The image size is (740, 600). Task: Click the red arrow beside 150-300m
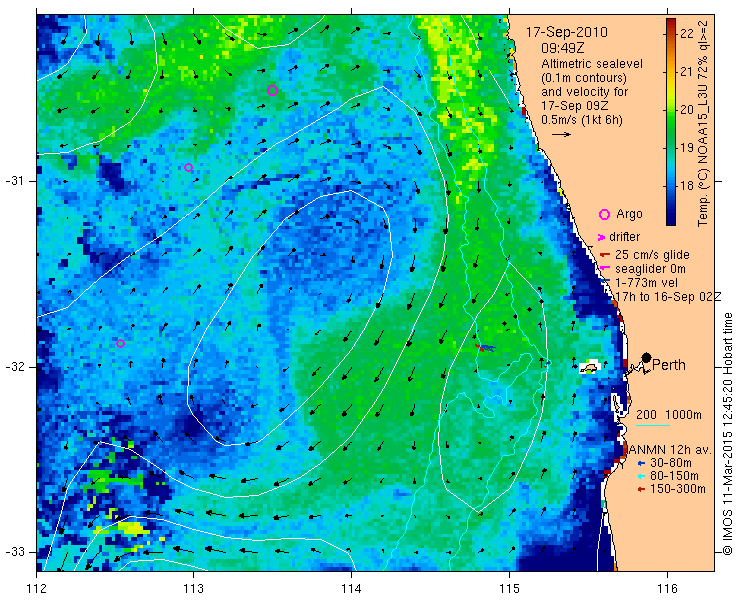(x=641, y=490)
